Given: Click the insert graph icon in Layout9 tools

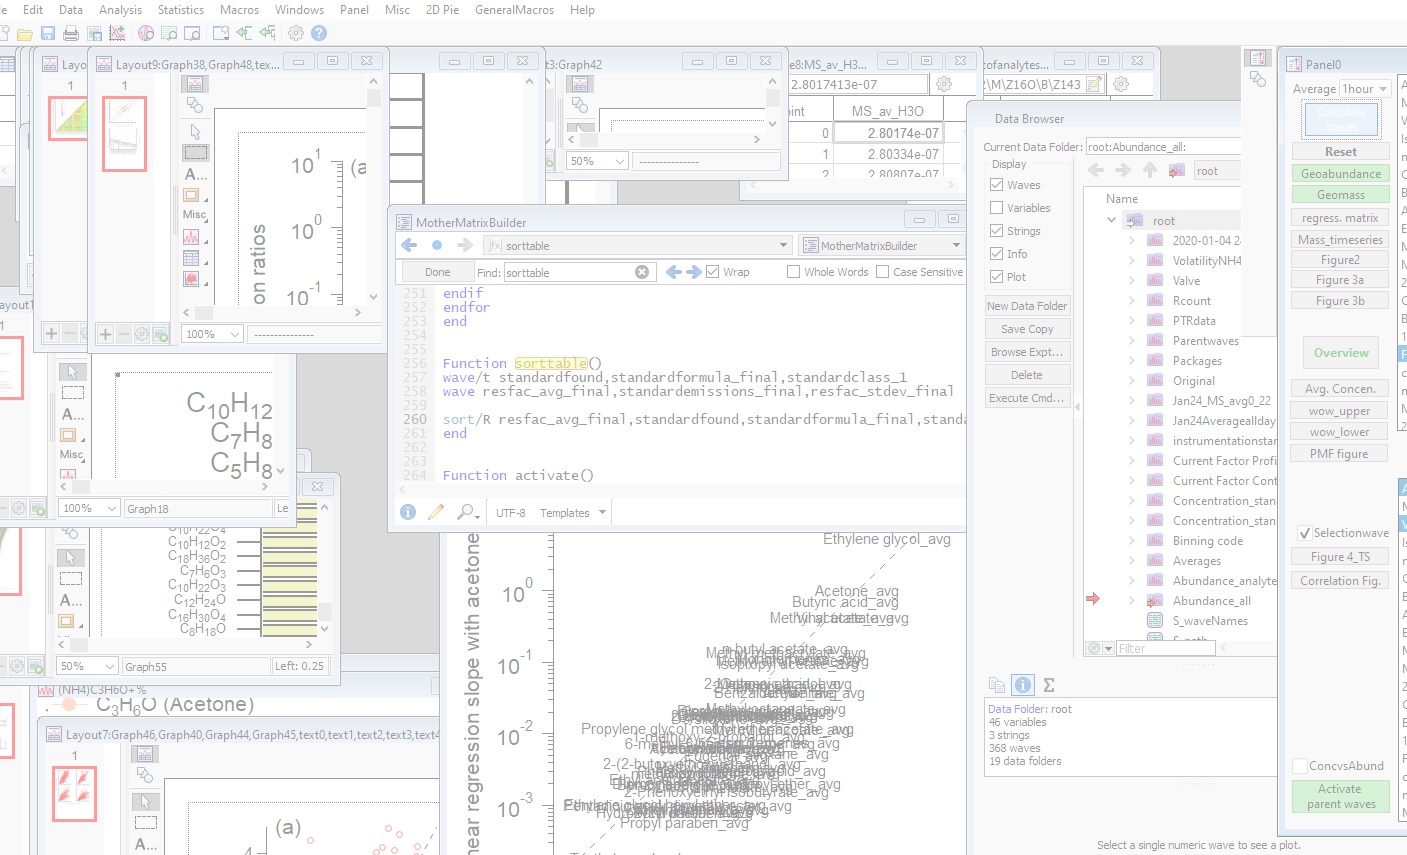Looking at the screenshot, I should click(x=192, y=237).
